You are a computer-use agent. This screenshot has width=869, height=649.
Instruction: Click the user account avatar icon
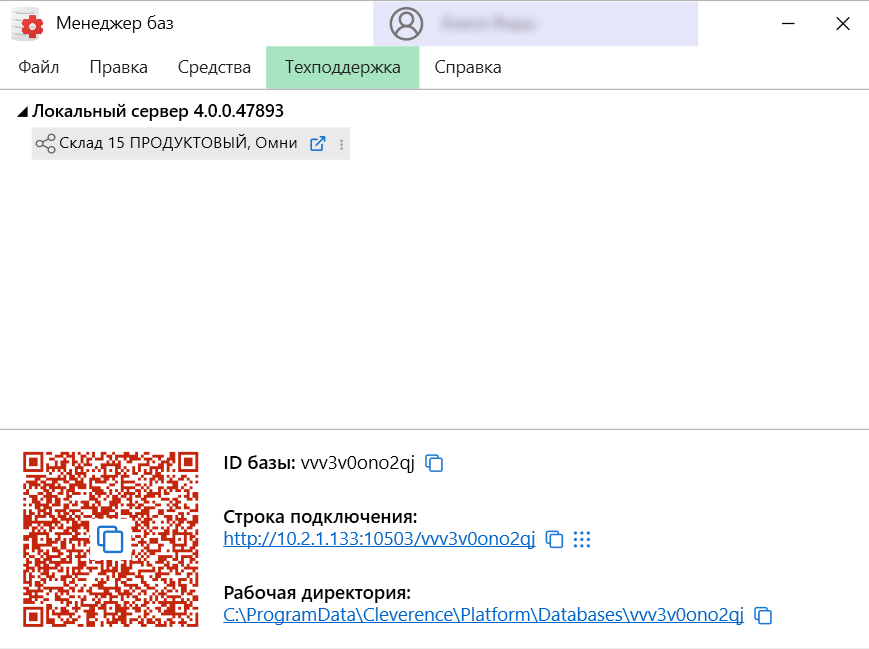point(406,24)
